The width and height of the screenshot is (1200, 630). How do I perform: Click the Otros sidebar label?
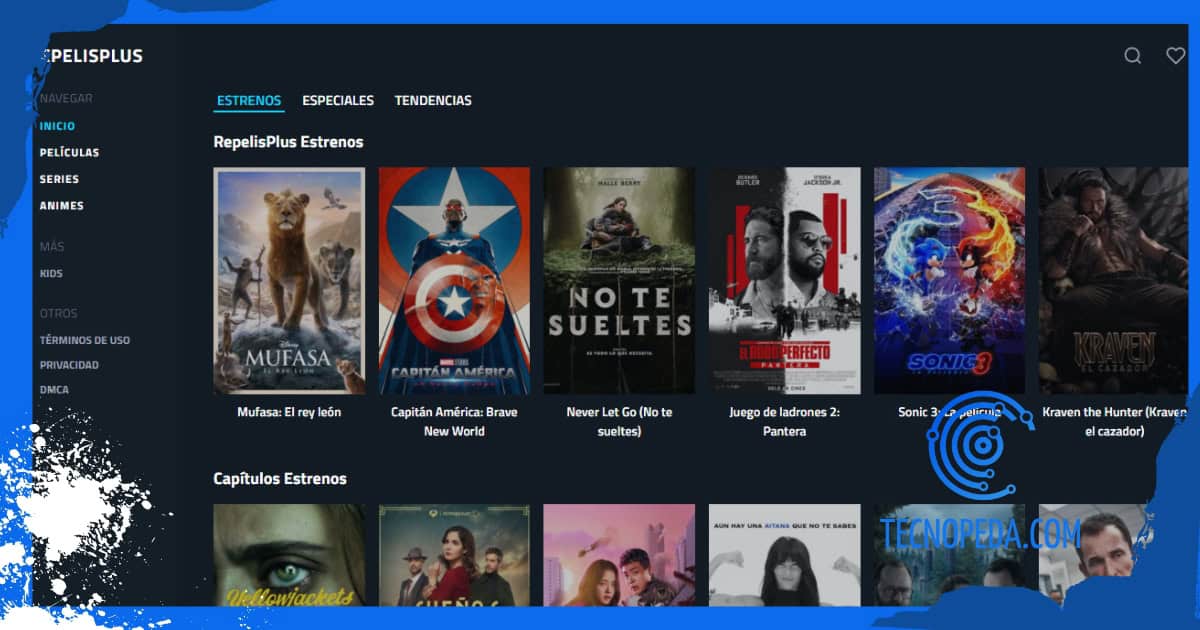[58, 313]
